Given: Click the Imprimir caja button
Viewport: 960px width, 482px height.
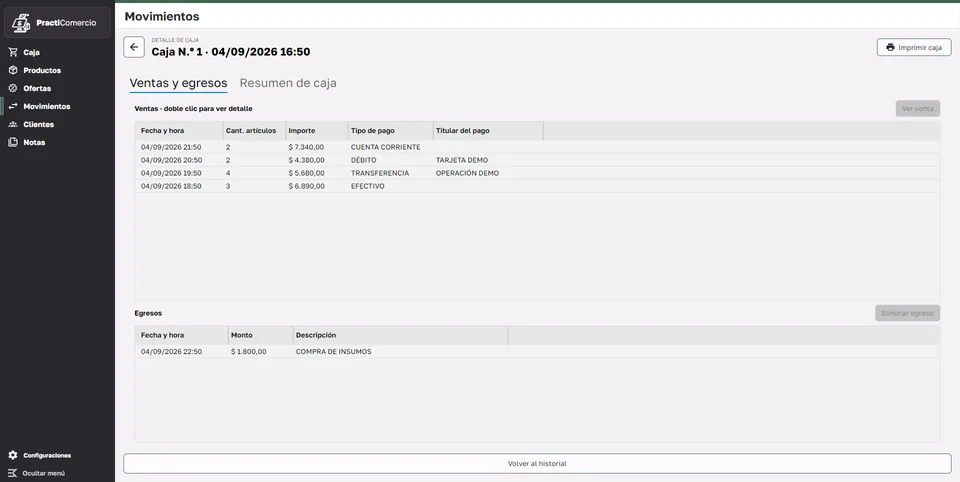Looking at the screenshot, I should tap(914, 47).
